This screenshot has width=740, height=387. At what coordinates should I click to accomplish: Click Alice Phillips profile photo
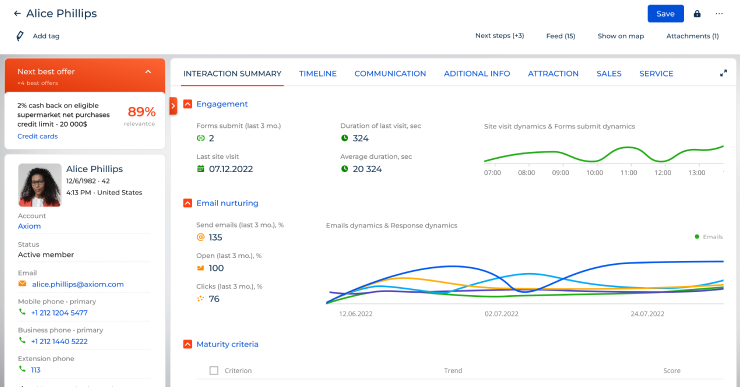[x=40, y=185]
